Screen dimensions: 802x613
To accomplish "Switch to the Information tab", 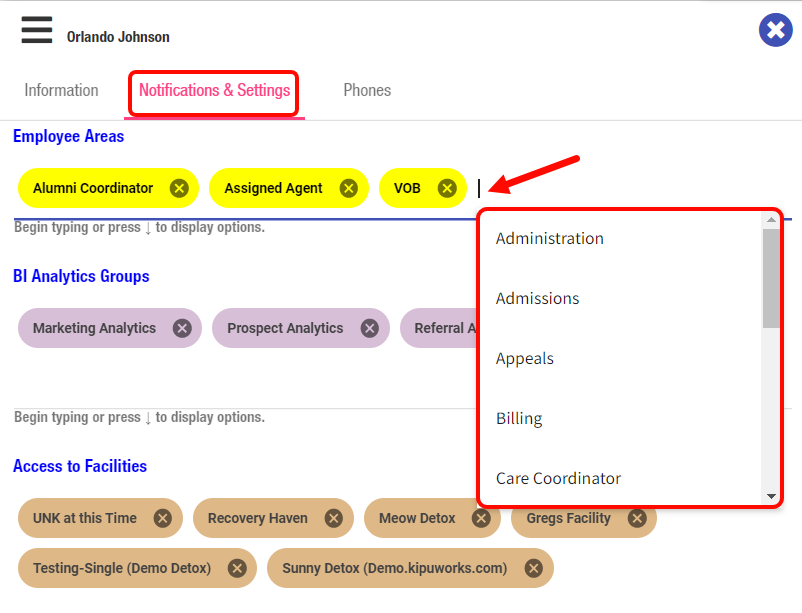I will click(x=61, y=90).
